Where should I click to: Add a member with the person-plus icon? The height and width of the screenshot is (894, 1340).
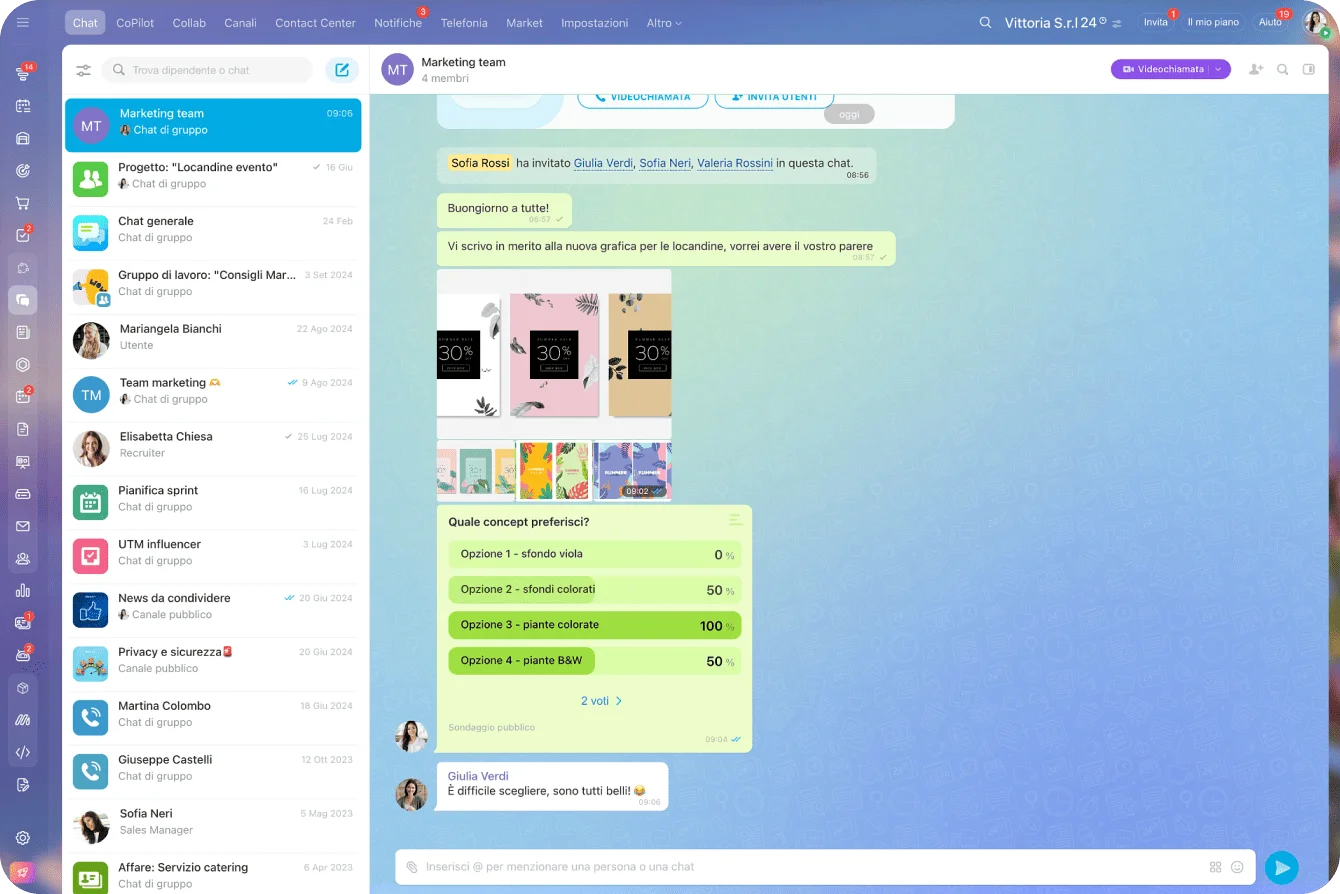click(x=1254, y=69)
